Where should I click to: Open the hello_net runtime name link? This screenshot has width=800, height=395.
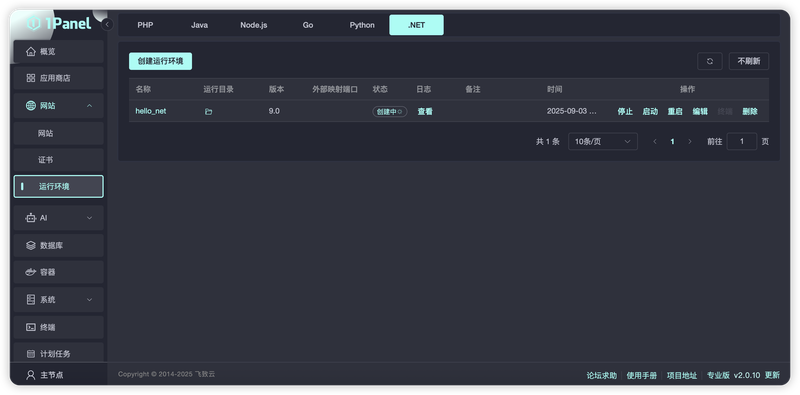[x=151, y=111]
